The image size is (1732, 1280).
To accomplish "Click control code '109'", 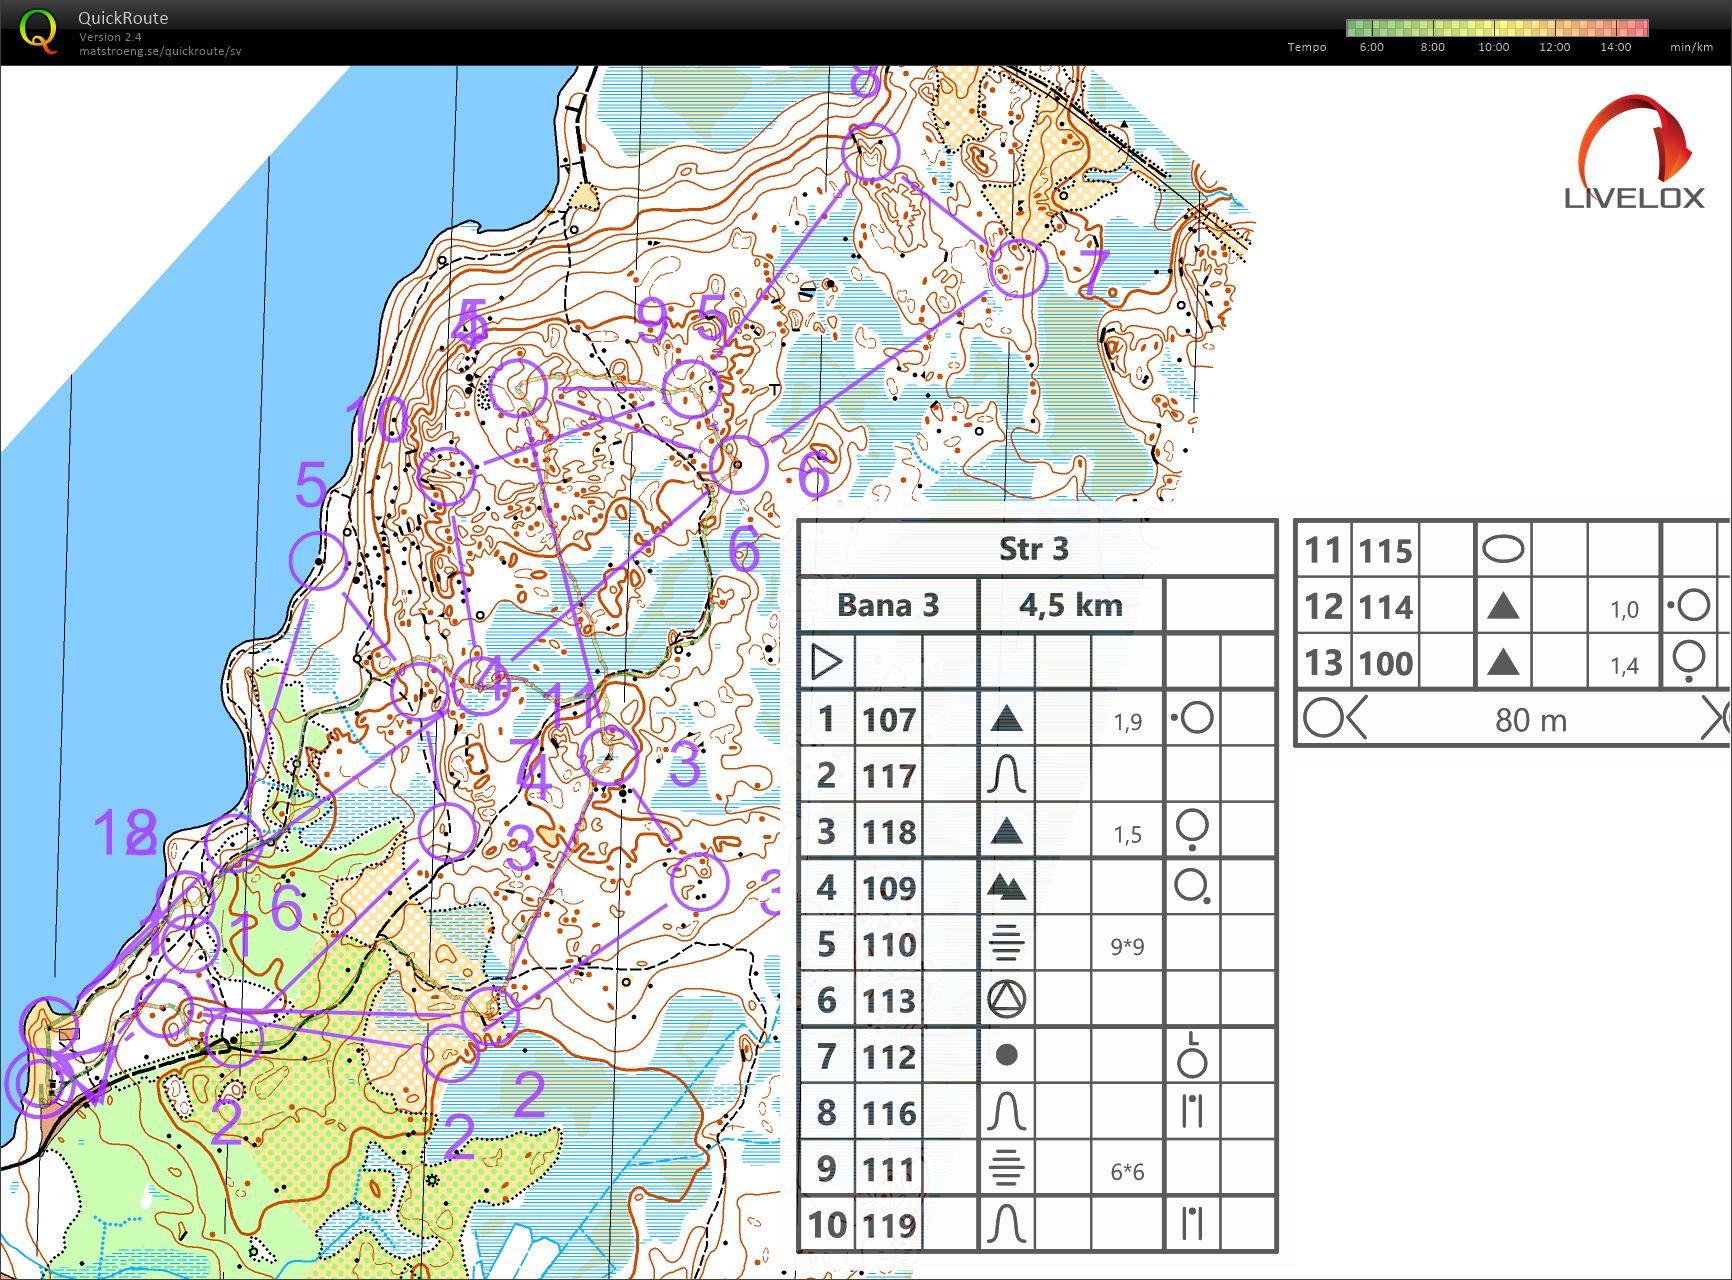I will pyautogui.click(x=889, y=887).
